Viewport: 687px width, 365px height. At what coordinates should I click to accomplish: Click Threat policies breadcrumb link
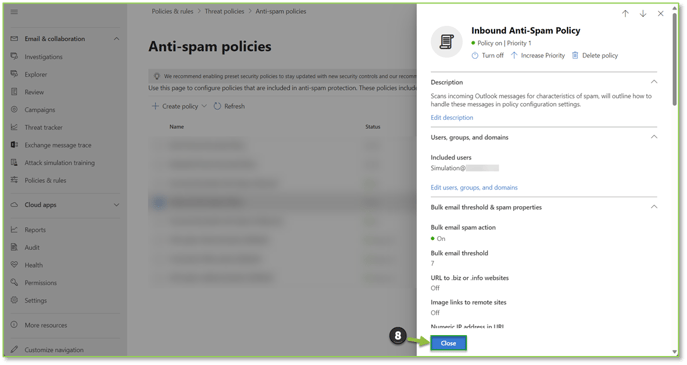(224, 11)
